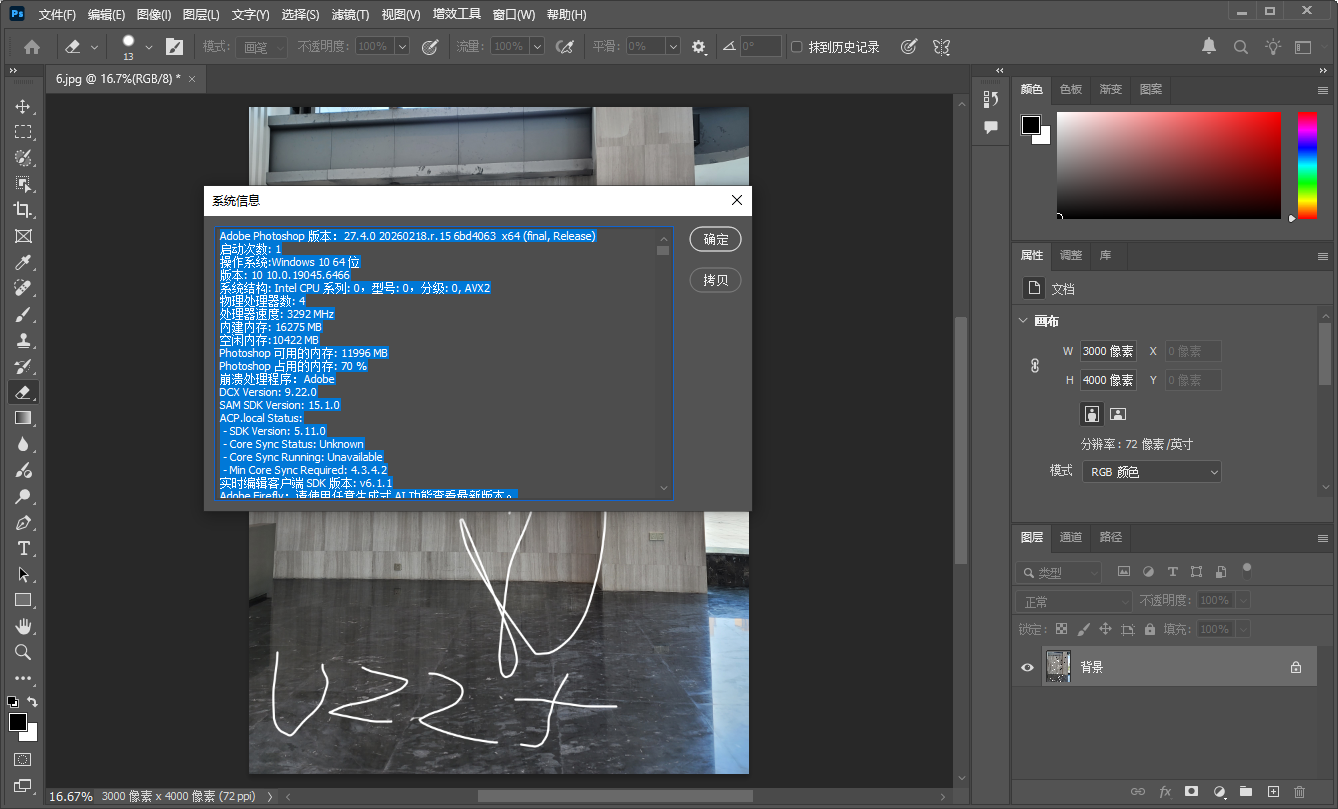The image size is (1338, 809).
Task: Click the W width input showing 3000 像素
Action: click(x=1109, y=351)
